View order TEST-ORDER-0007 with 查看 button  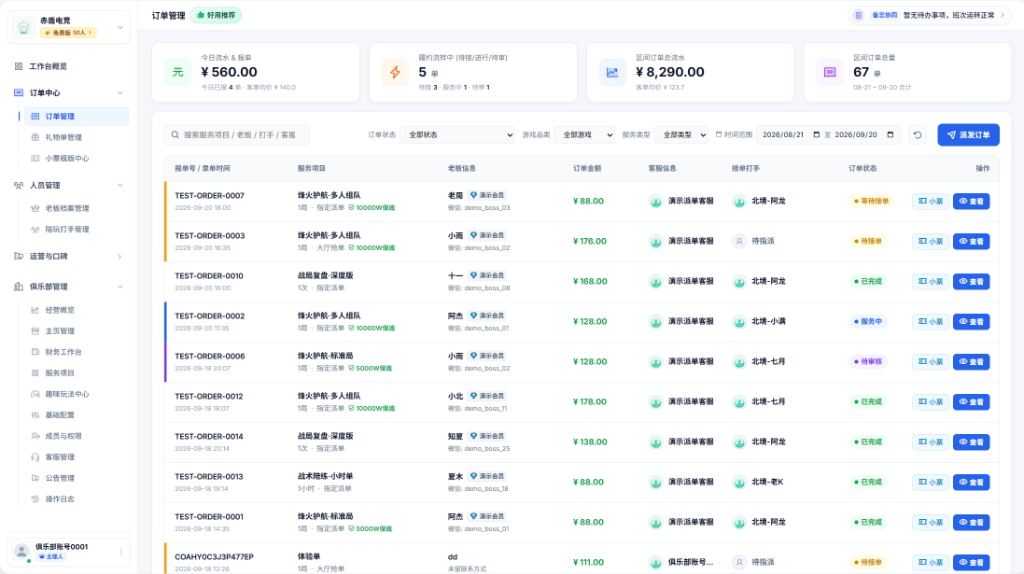pyautogui.click(x=971, y=201)
